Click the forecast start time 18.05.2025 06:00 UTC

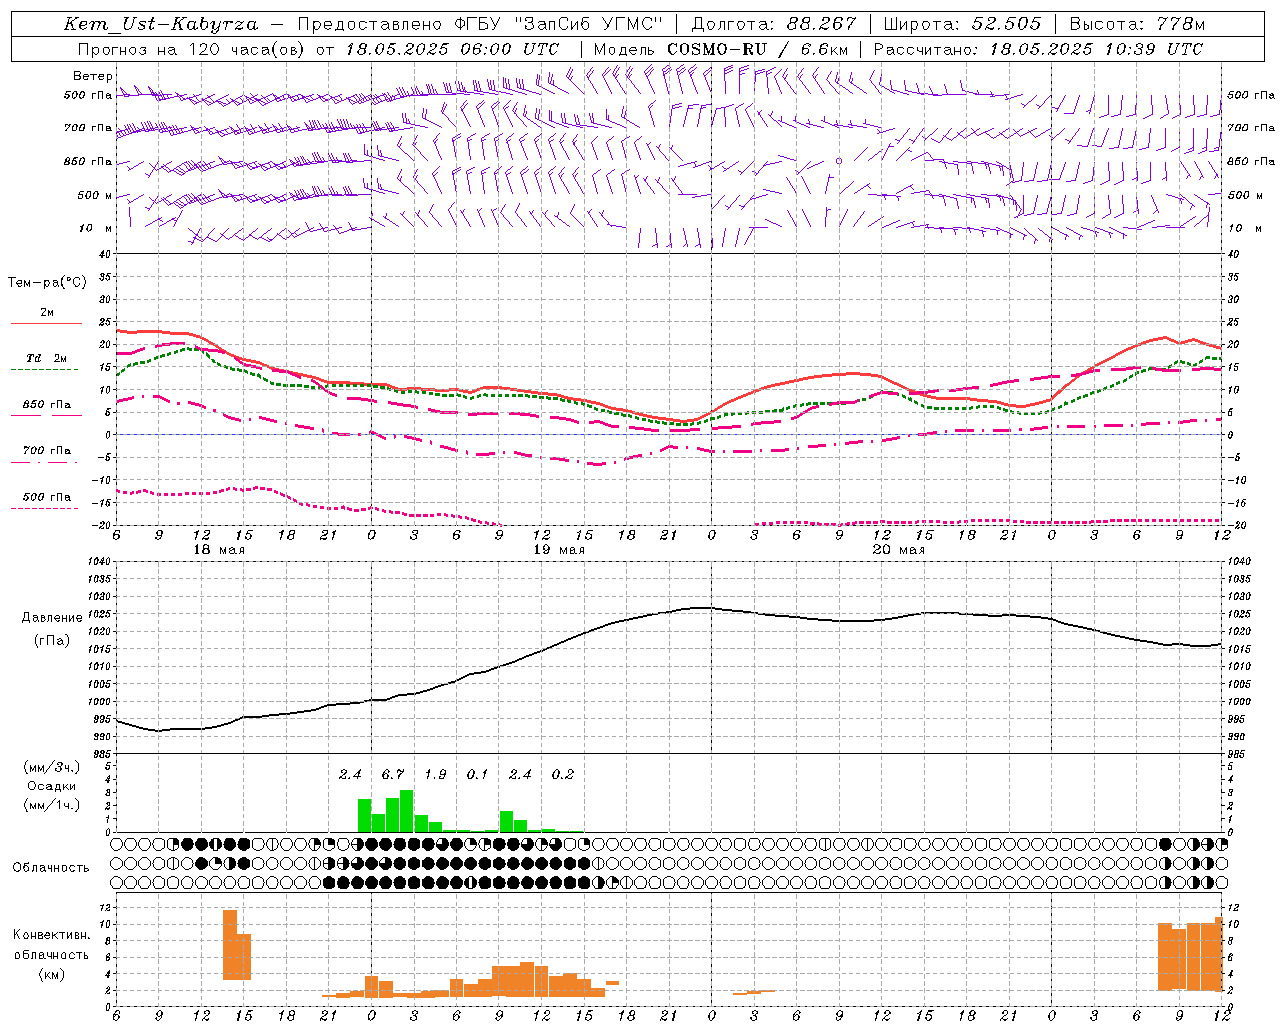pos(452,49)
